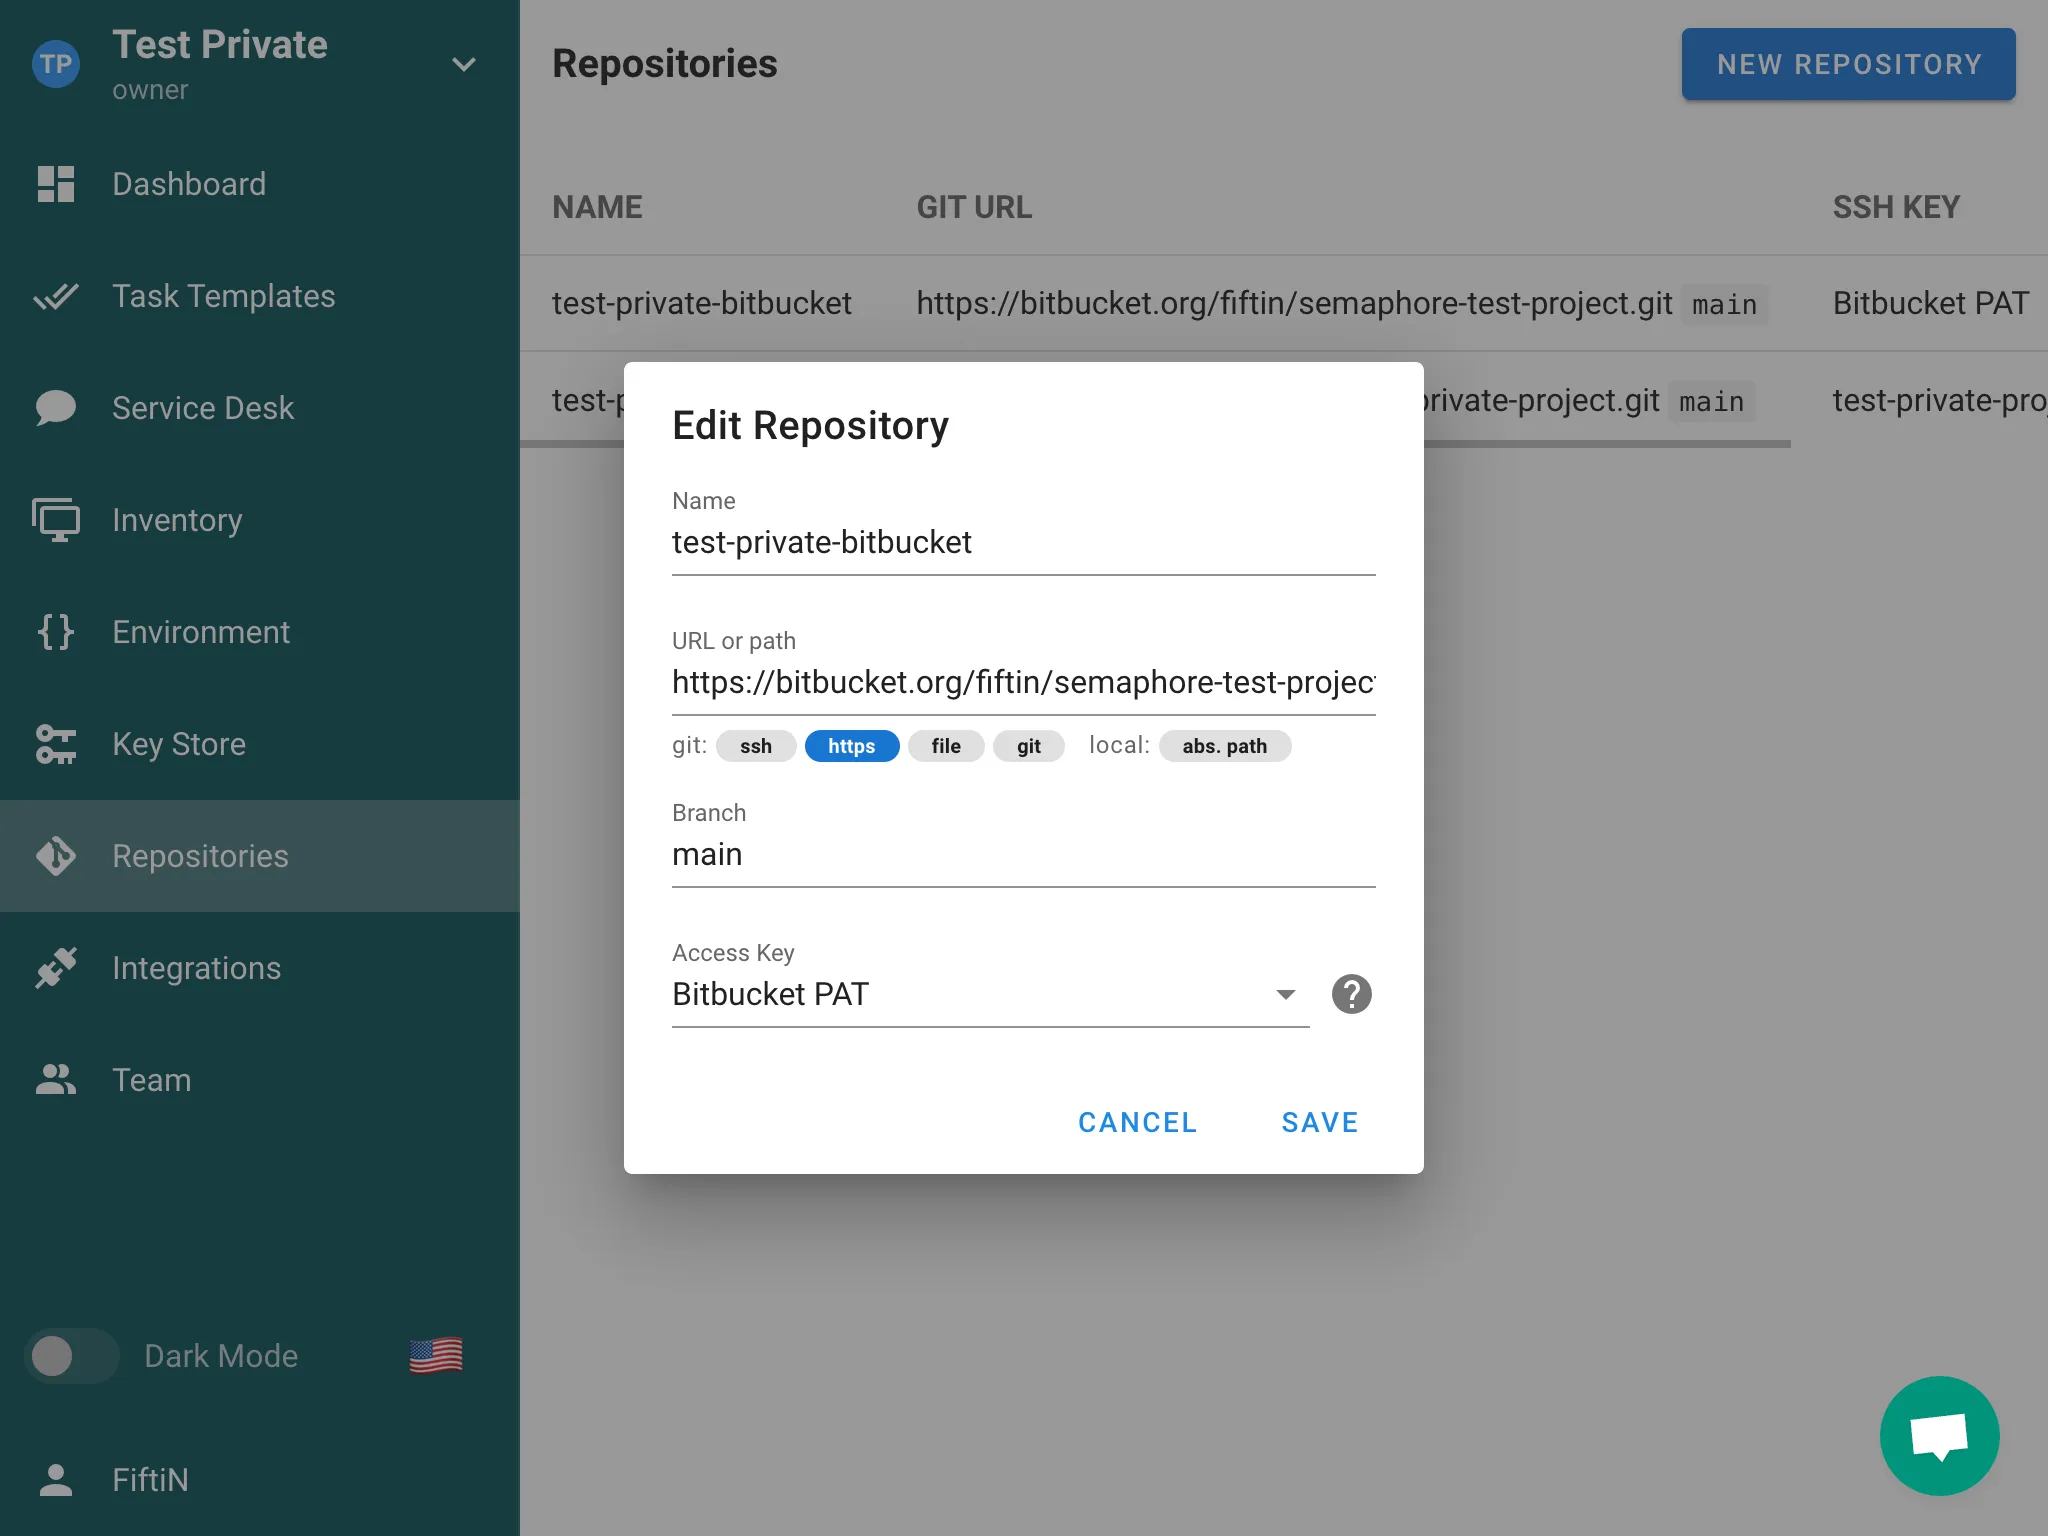This screenshot has width=2048, height=1536.
Task: Open the teal chat support bubble
Action: (x=1939, y=1436)
